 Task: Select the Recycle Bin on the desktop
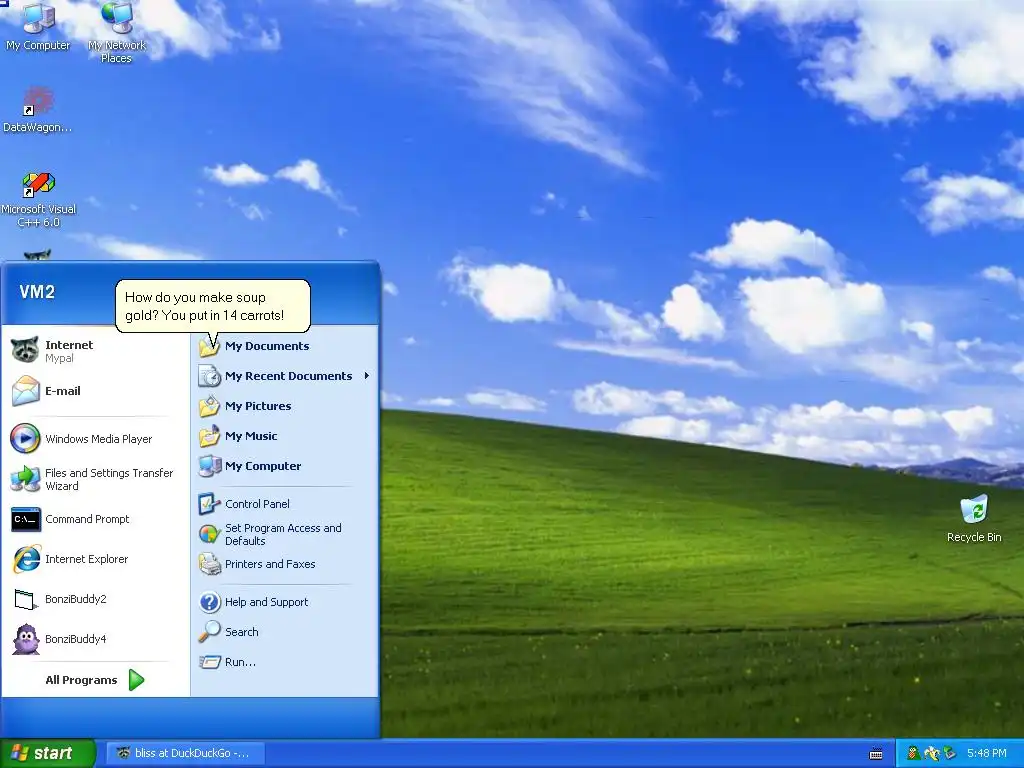974,519
